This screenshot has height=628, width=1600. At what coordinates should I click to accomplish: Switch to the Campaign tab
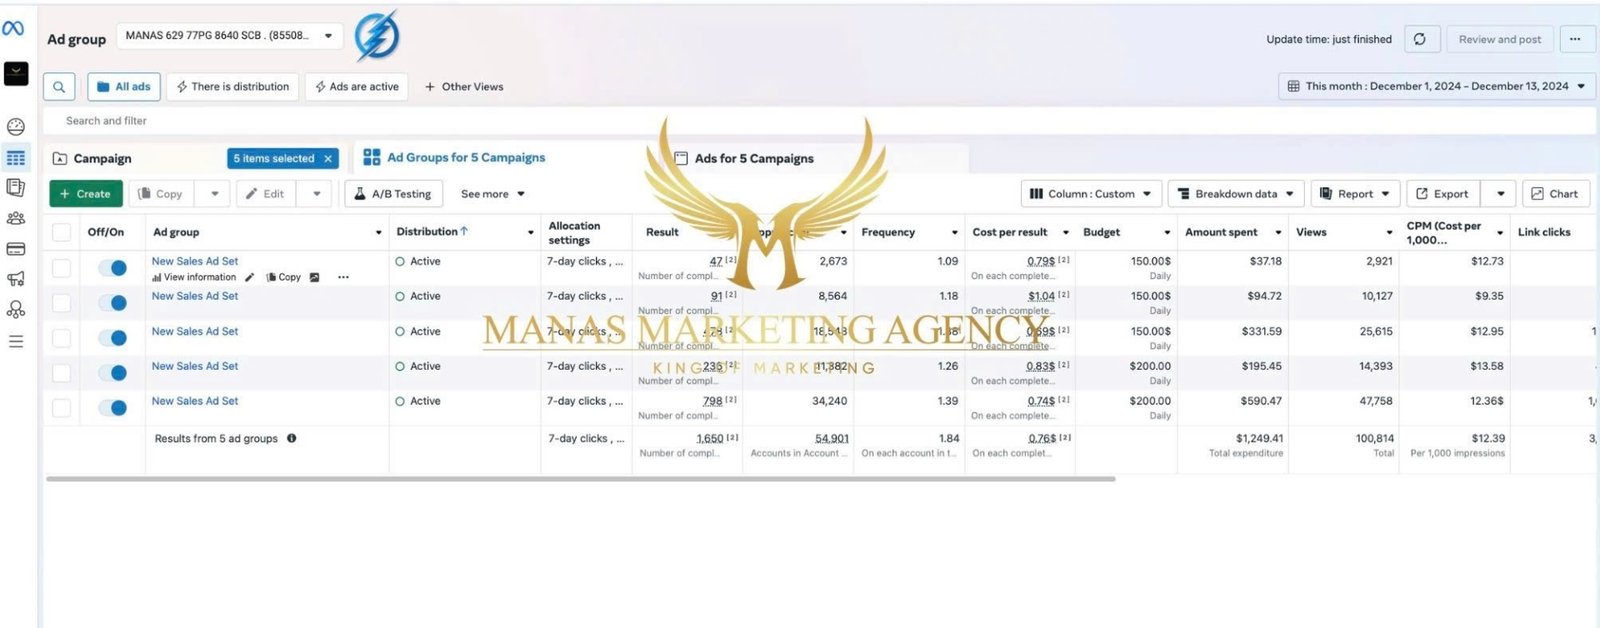[x=102, y=159]
